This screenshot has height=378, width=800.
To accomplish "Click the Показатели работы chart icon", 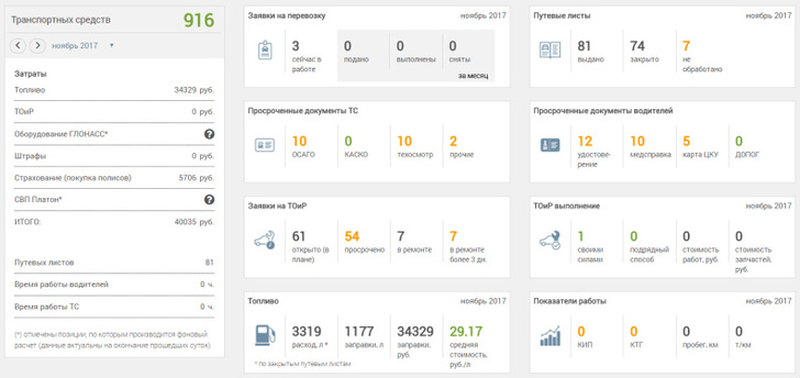I will [x=550, y=336].
